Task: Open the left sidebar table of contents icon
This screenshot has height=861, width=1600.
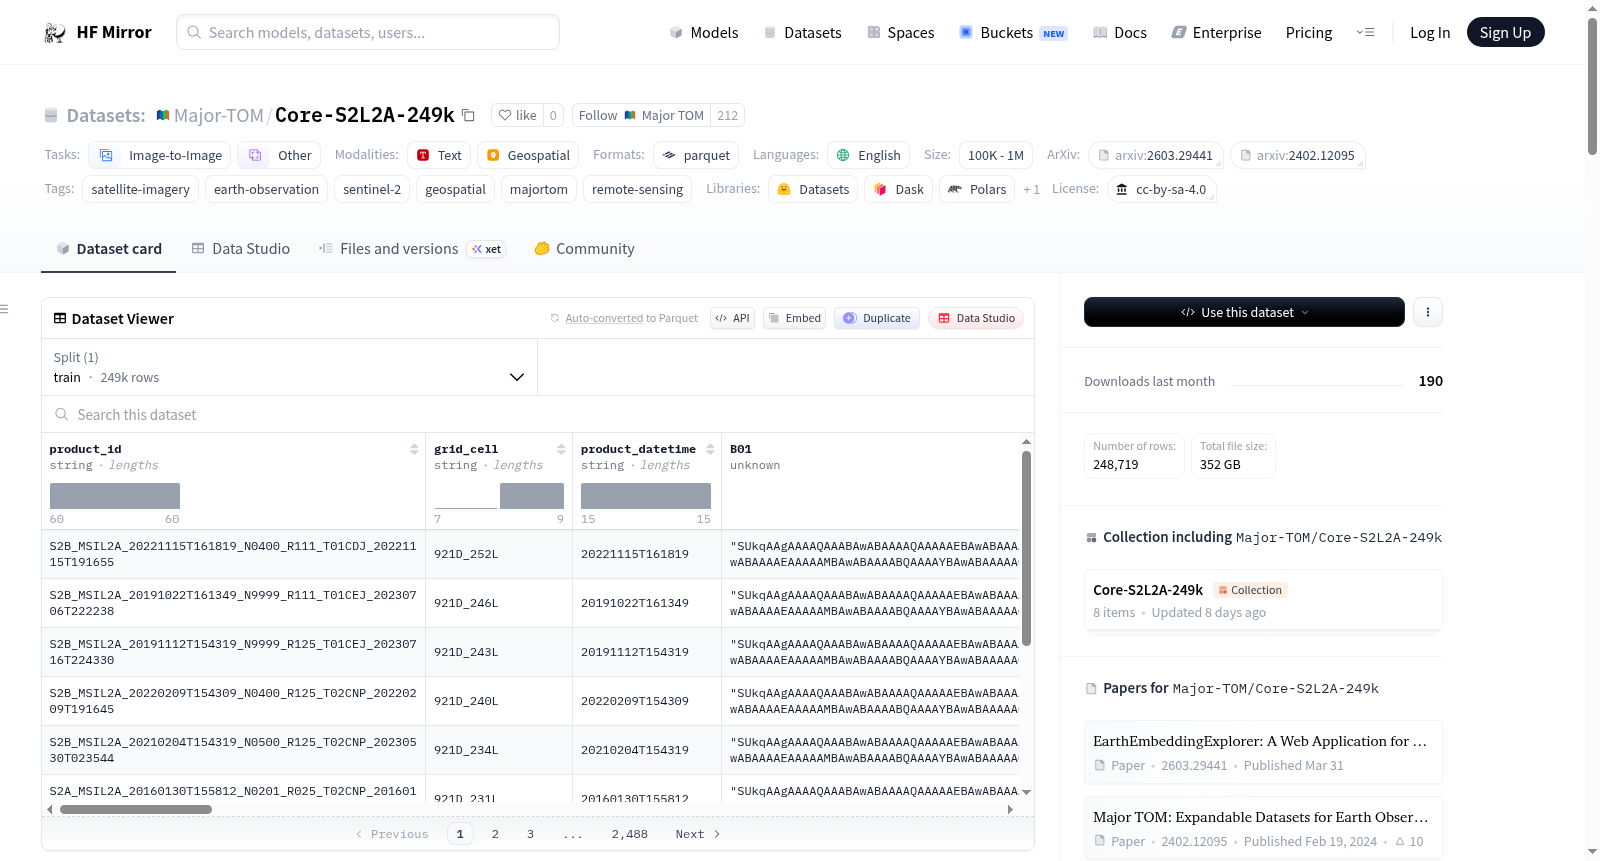Action: coord(4,309)
